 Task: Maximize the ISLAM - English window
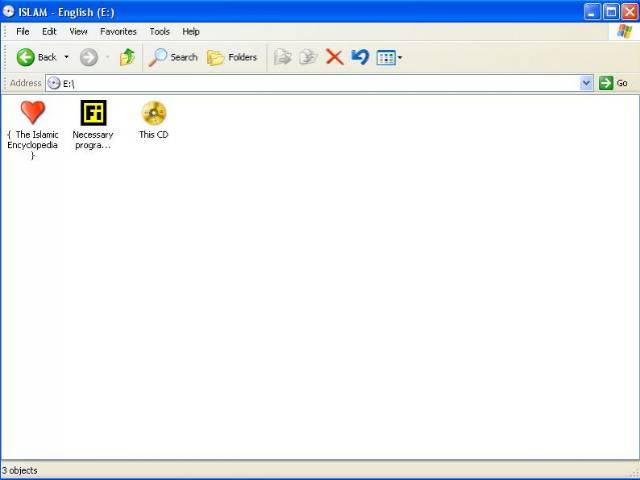[x=610, y=11]
